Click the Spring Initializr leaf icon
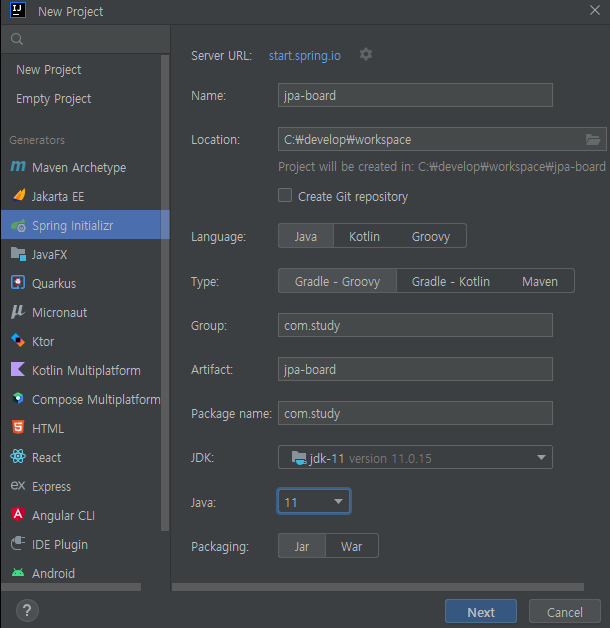 click(x=18, y=225)
